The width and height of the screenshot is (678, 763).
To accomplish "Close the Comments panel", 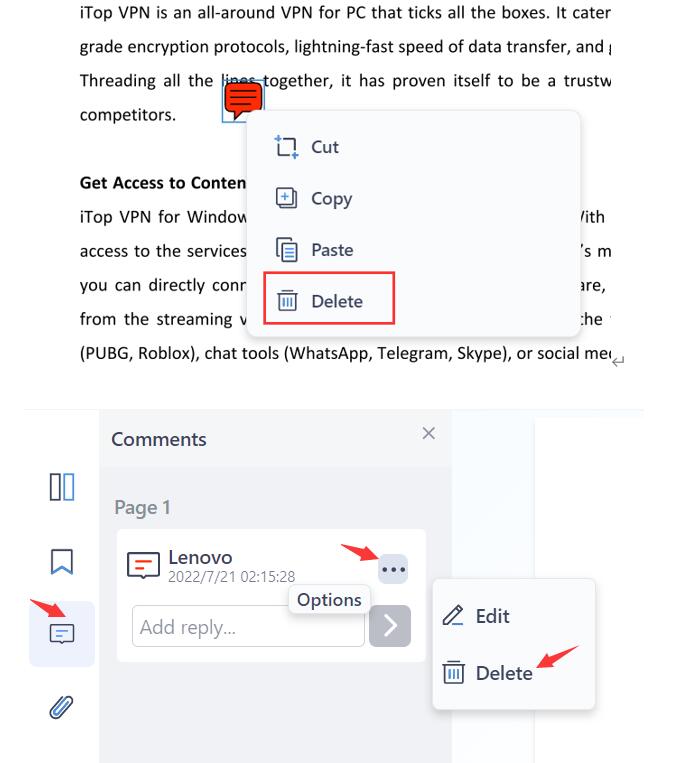I will click(428, 433).
